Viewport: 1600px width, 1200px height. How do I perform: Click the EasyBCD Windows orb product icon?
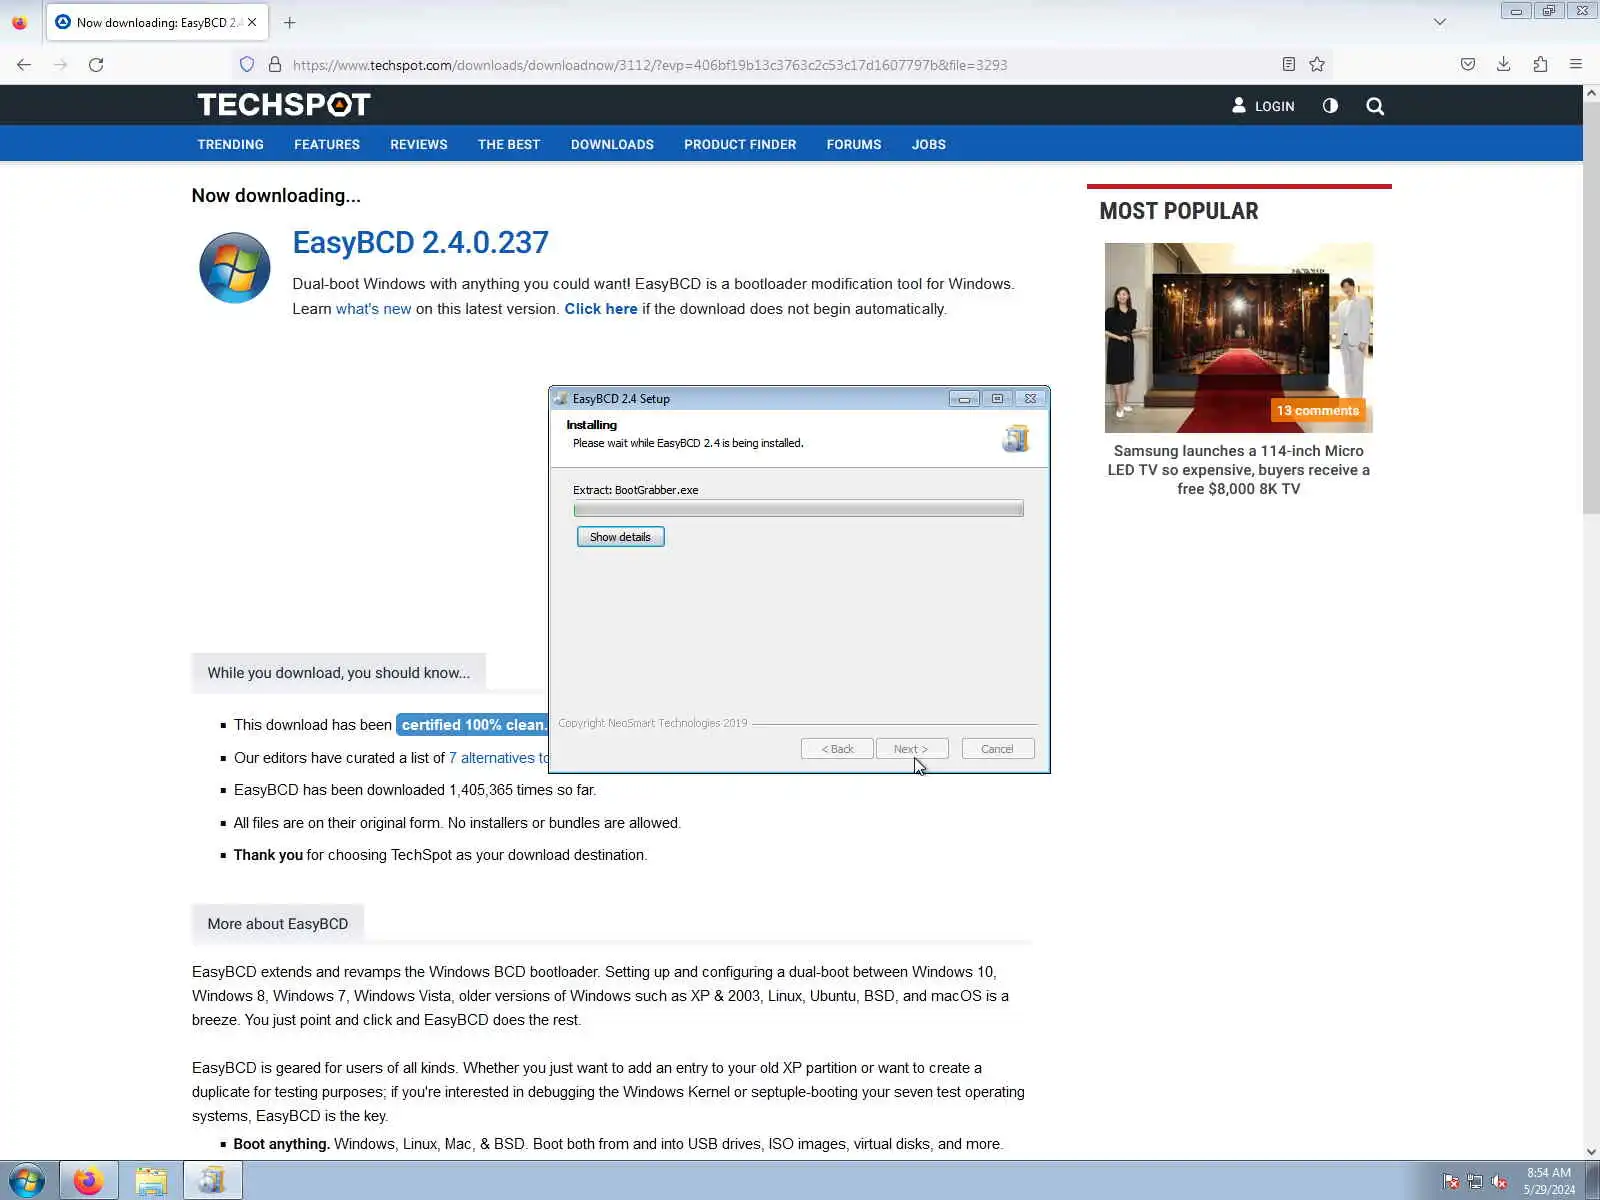[x=235, y=268]
